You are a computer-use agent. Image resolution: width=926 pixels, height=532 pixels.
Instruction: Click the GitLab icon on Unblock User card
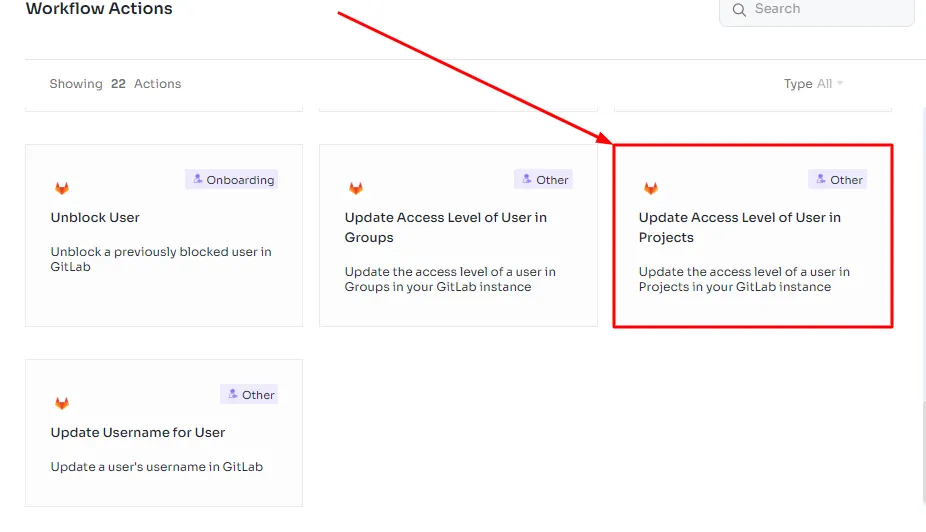pyautogui.click(x=62, y=188)
